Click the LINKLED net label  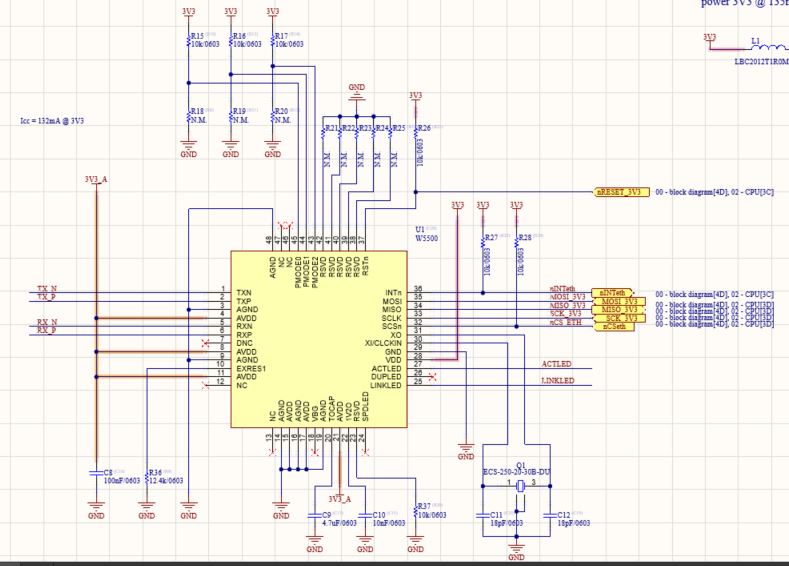pyautogui.click(x=558, y=380)
